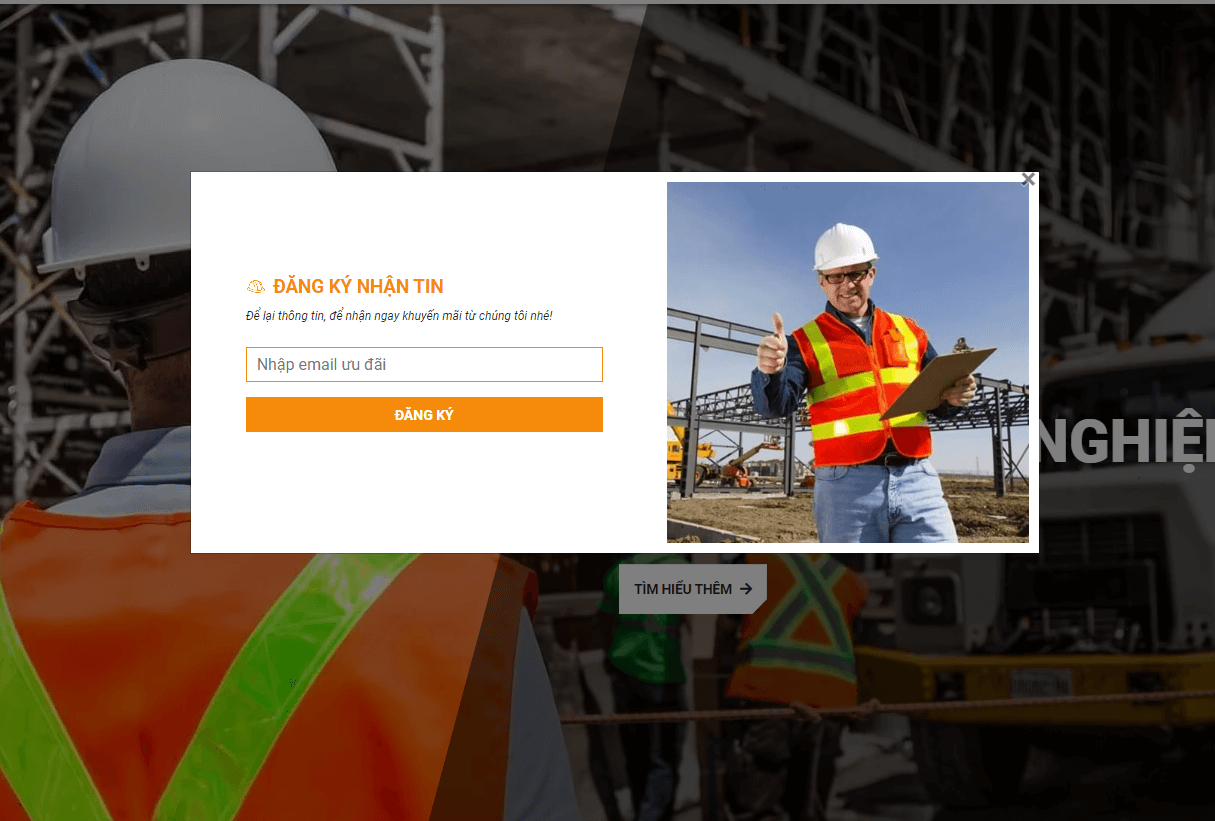1215x821 pixels.
Task: Focus the 'Nhập email ưu đãi' field
Action: coord(424,364)
